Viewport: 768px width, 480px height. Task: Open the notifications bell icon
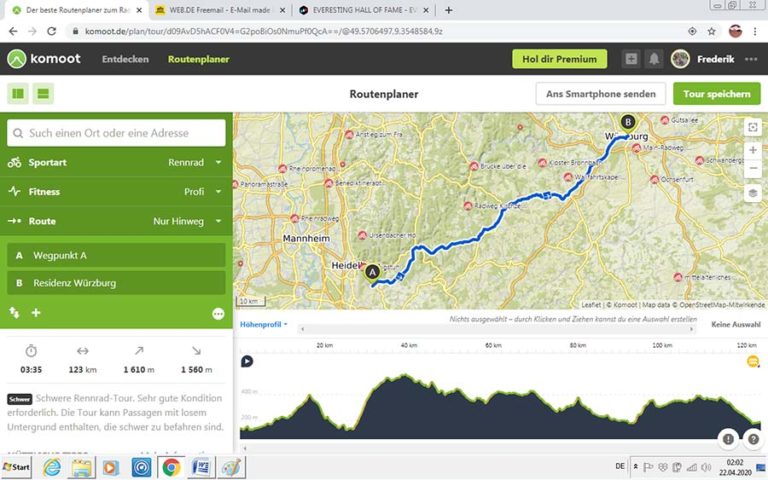[654, 59]
